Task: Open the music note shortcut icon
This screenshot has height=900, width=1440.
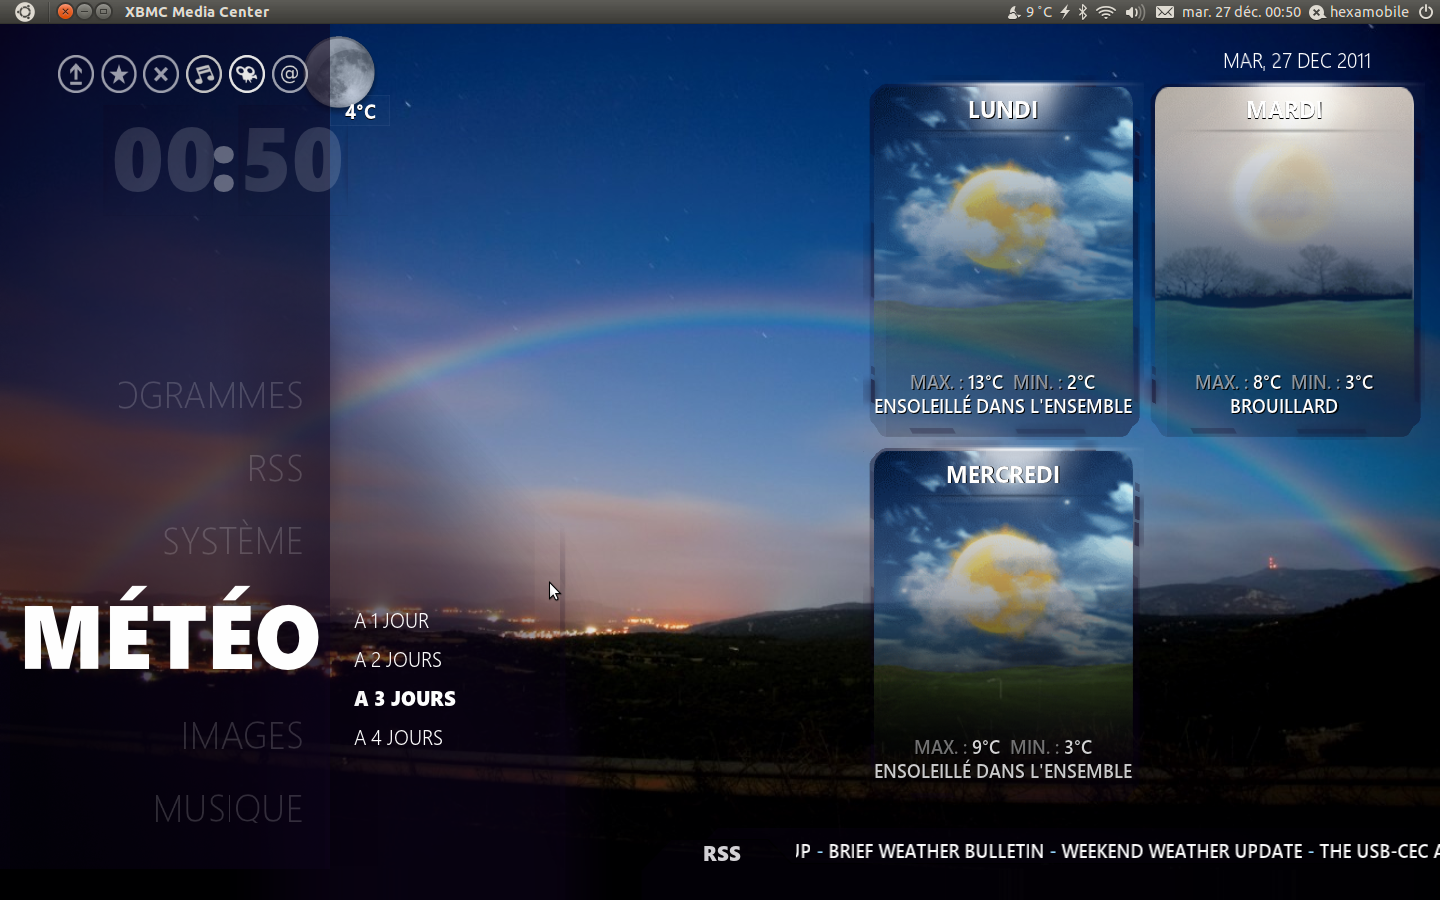Action: [x=204, y=74]
